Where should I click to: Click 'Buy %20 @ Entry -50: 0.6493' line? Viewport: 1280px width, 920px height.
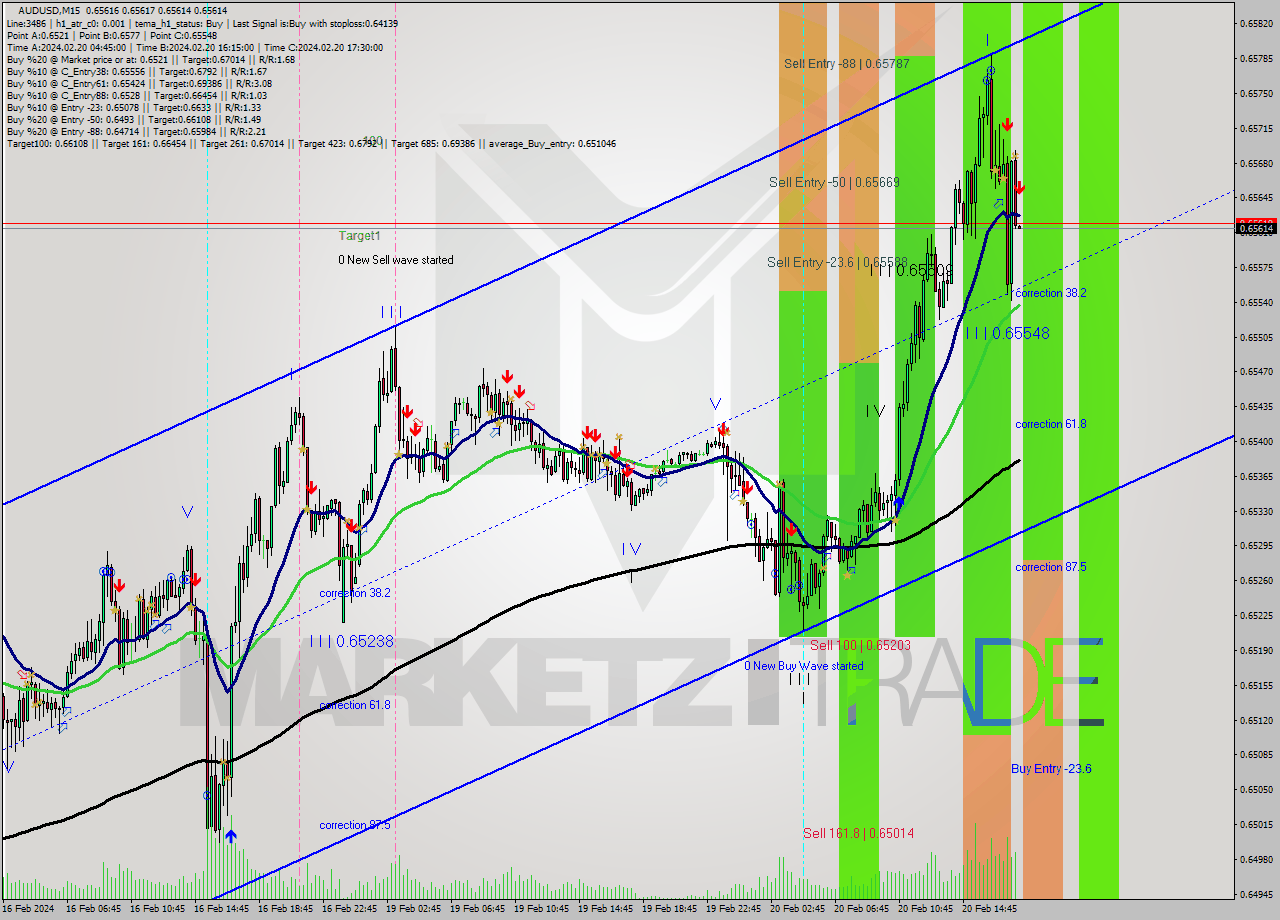pyautogui.click(x=133, y=119)
